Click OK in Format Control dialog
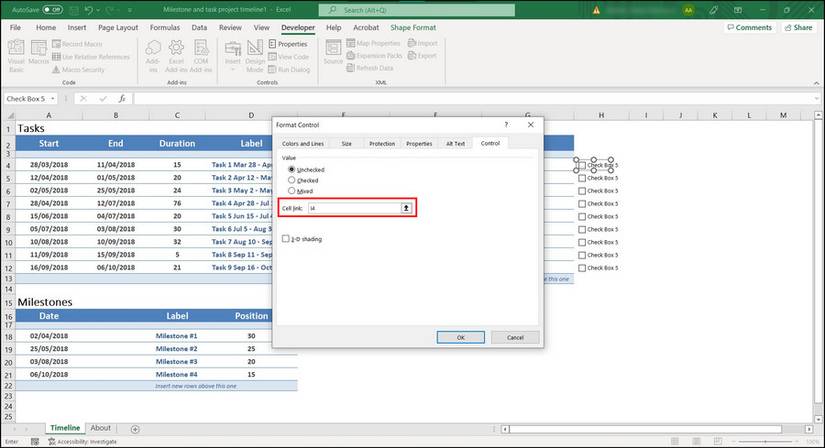The image size is (825, 448). click(460, 337)
